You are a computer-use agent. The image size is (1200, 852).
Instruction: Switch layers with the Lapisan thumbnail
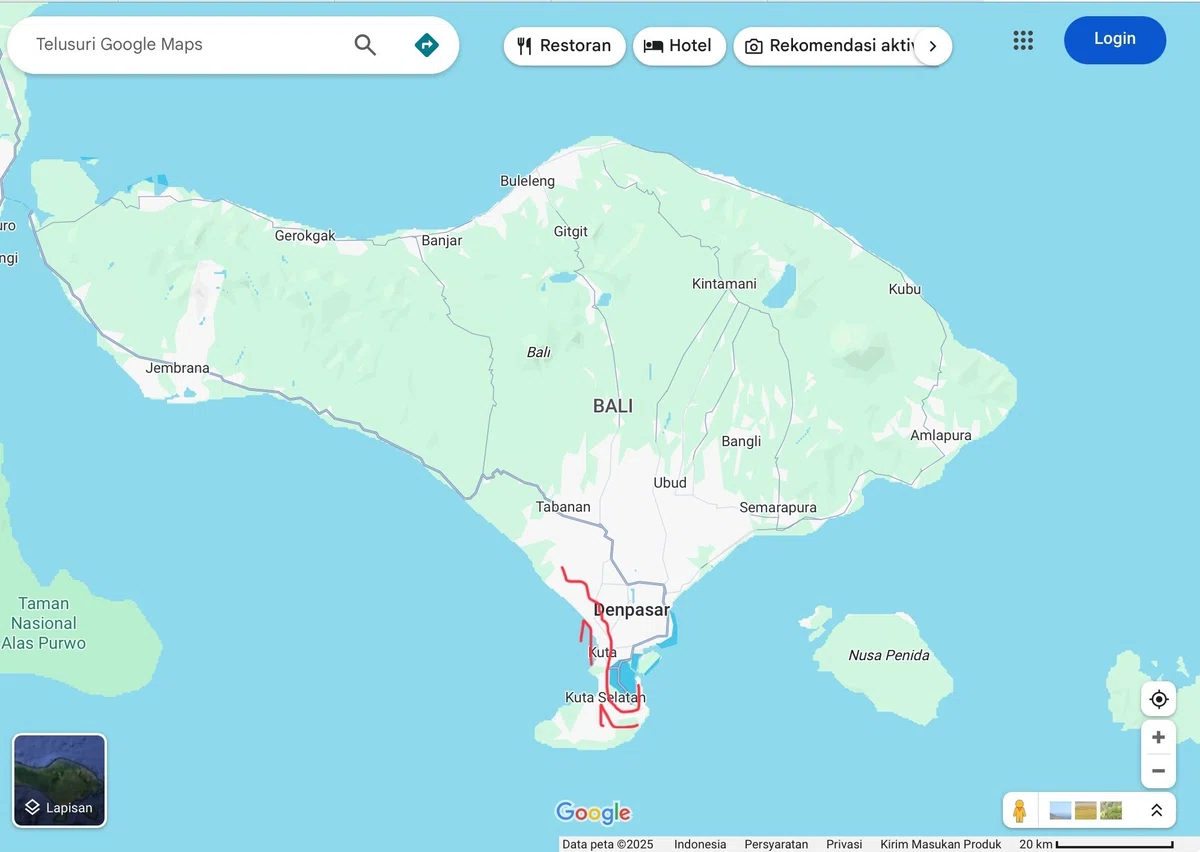59,781
